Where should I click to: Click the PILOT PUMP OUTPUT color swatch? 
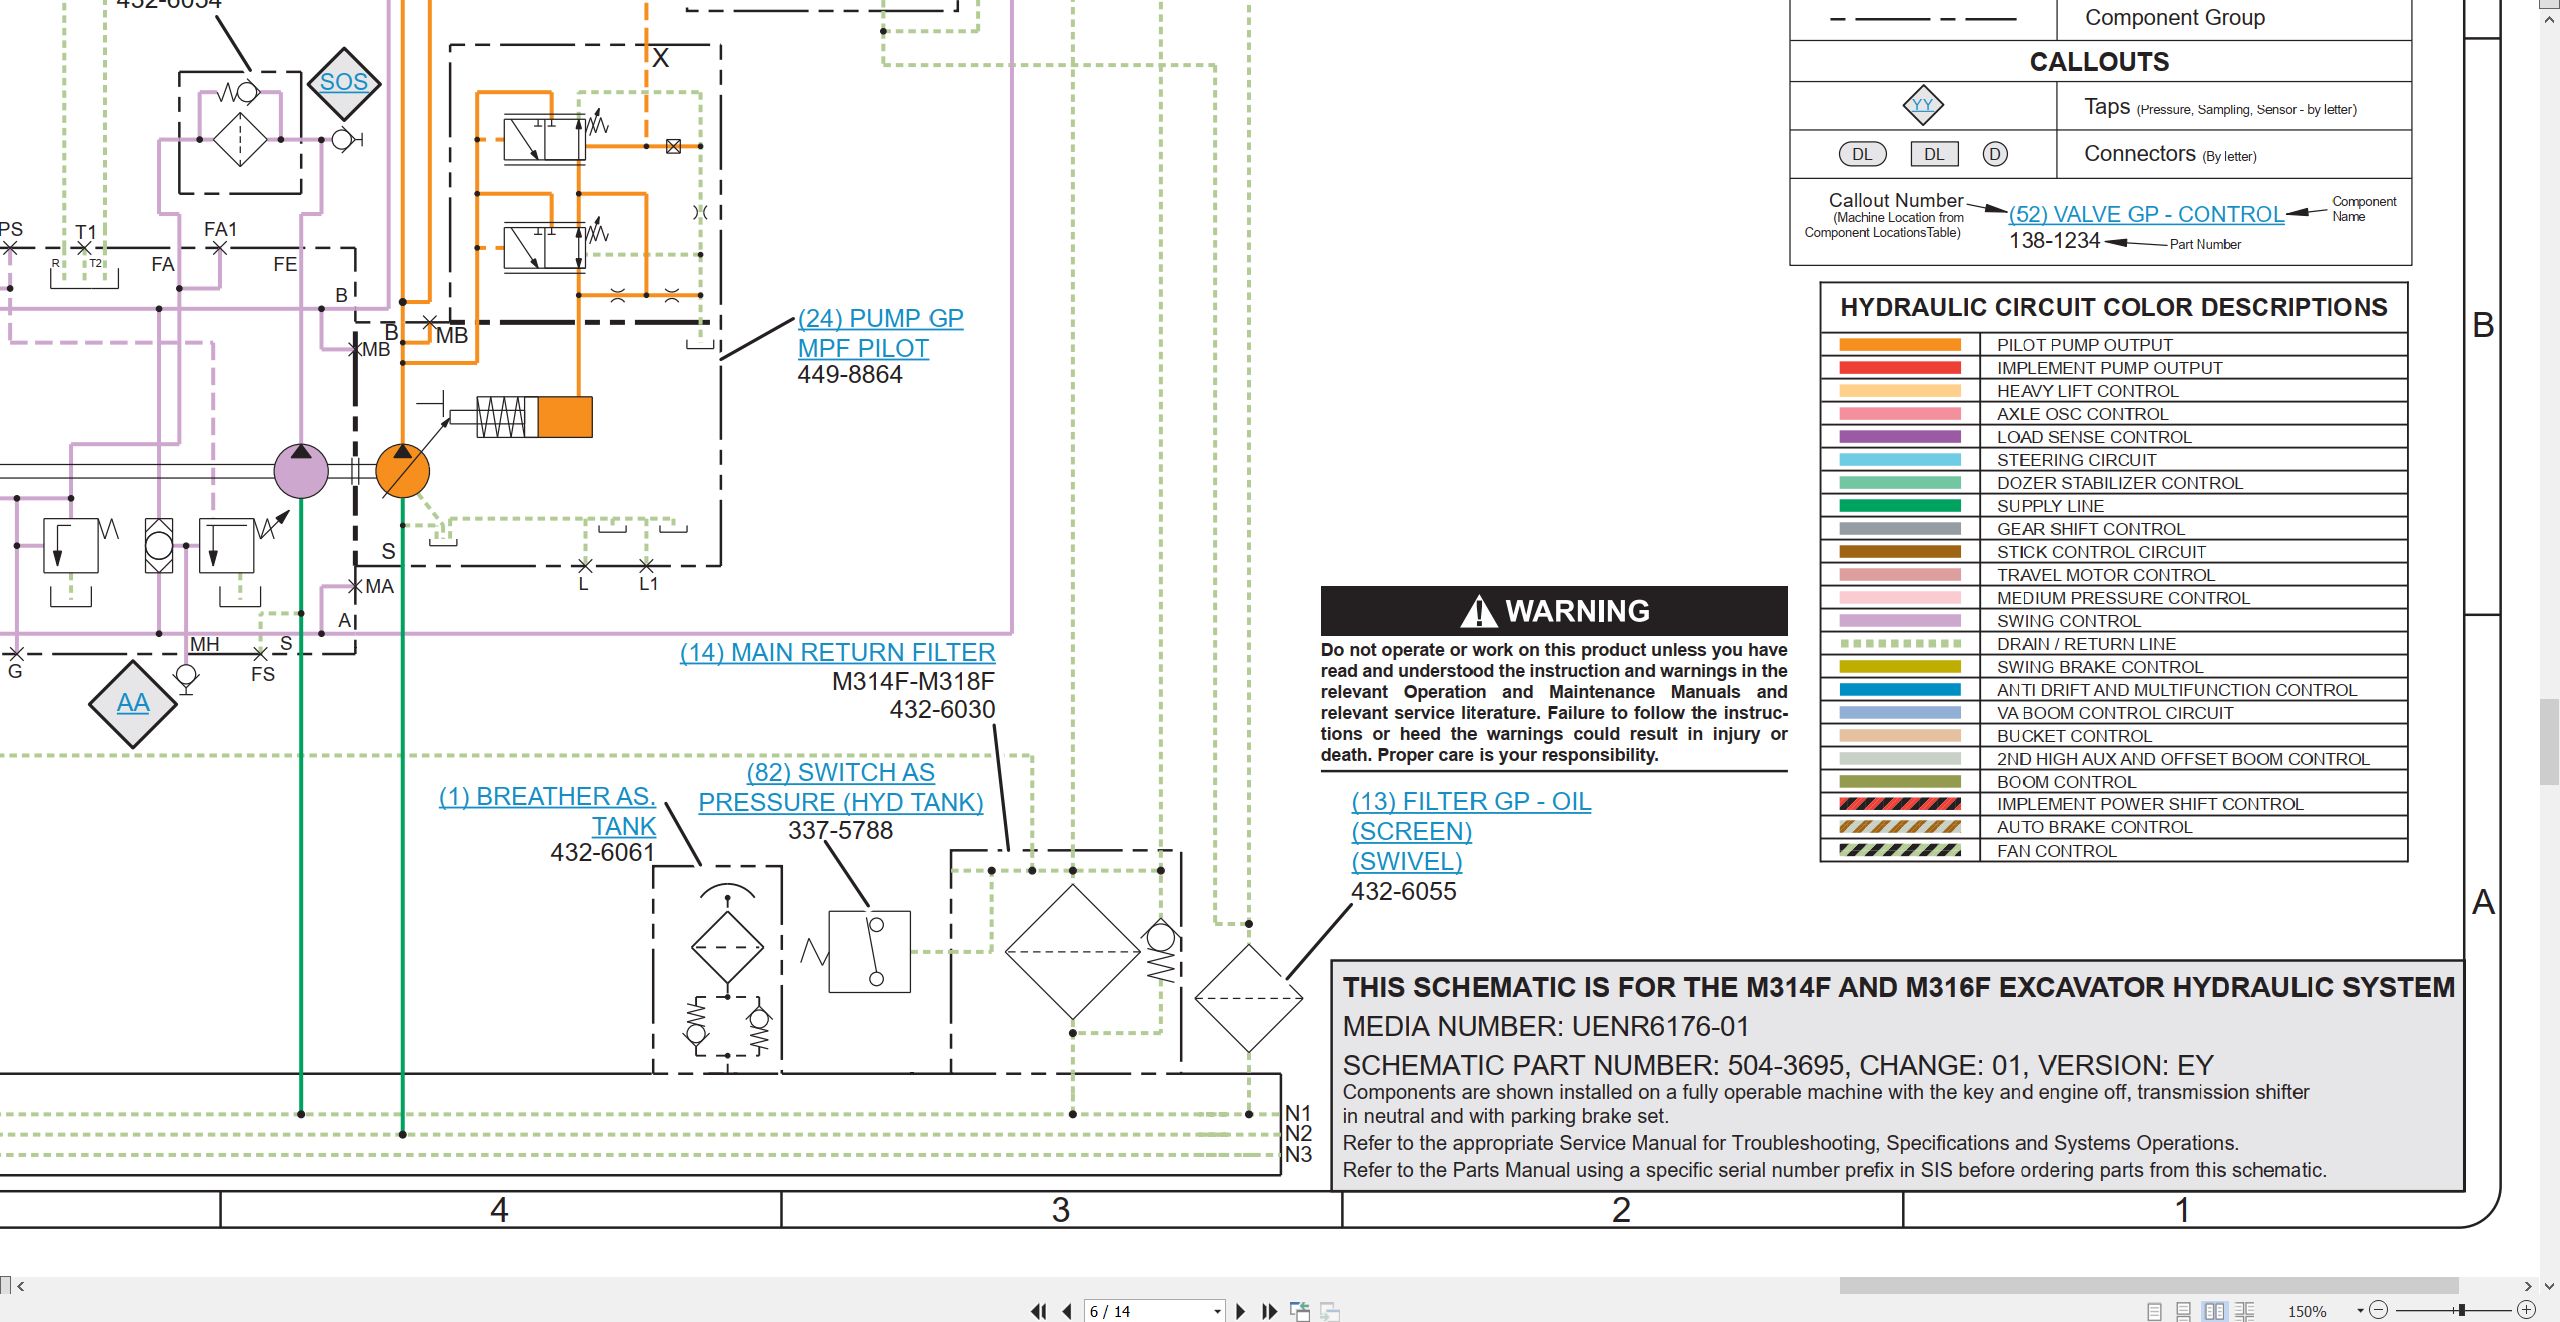point(1899,345)
